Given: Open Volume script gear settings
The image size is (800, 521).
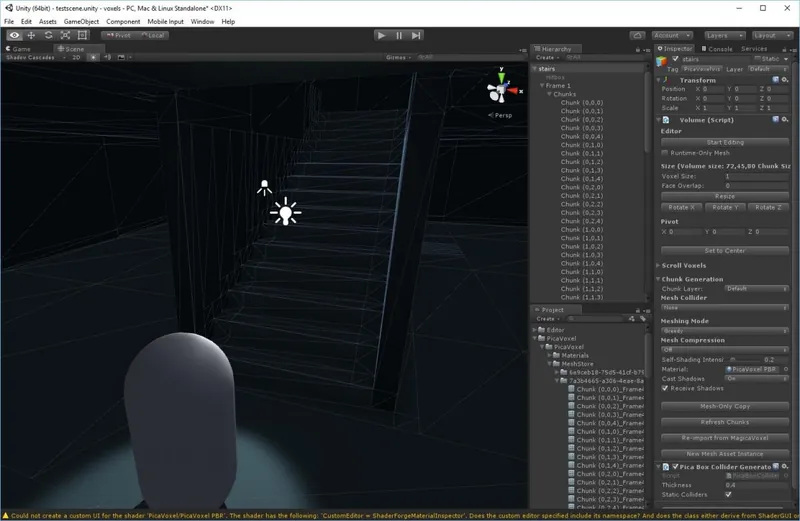Looking at the screenshot, I should pyautogui.click(x=785, y=119).
